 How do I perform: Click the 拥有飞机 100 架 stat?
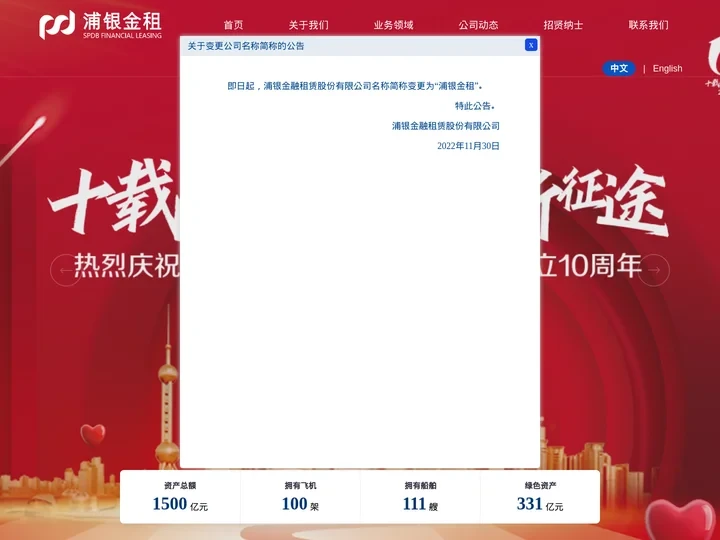300,497
